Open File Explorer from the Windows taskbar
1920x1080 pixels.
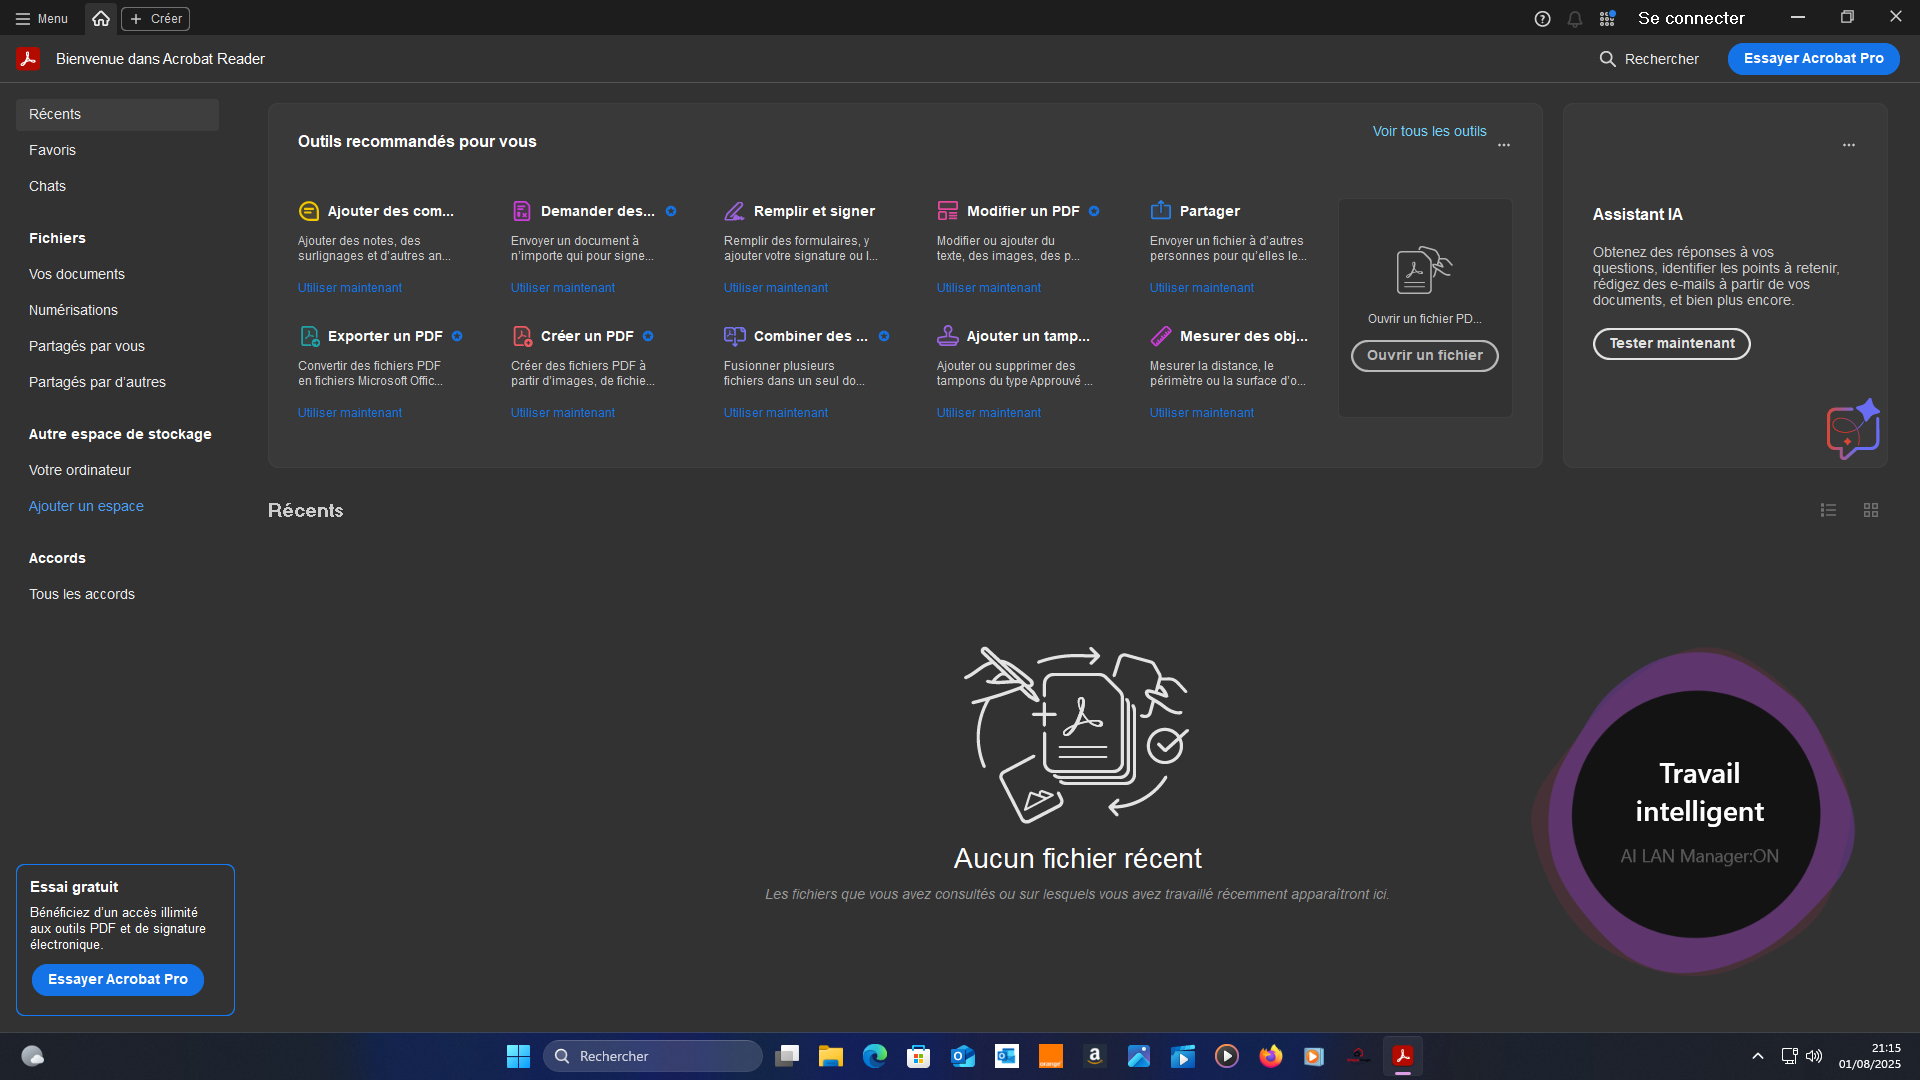(x=830, y=1056)
